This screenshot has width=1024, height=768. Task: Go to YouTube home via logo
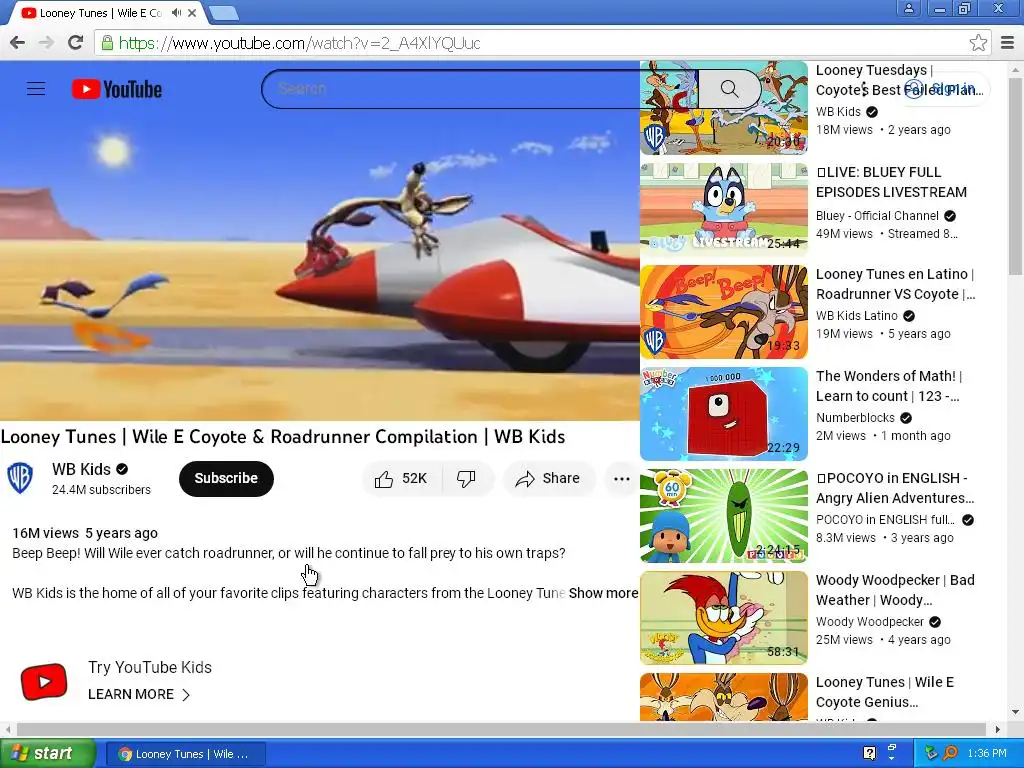tap(117, 89)
